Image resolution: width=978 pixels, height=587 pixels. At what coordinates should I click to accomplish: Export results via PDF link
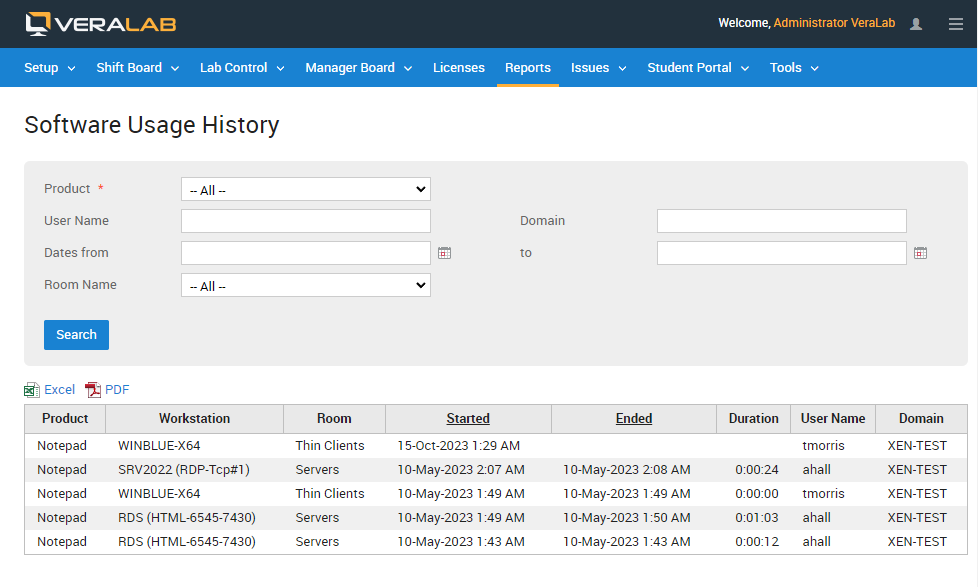point(117,390)
